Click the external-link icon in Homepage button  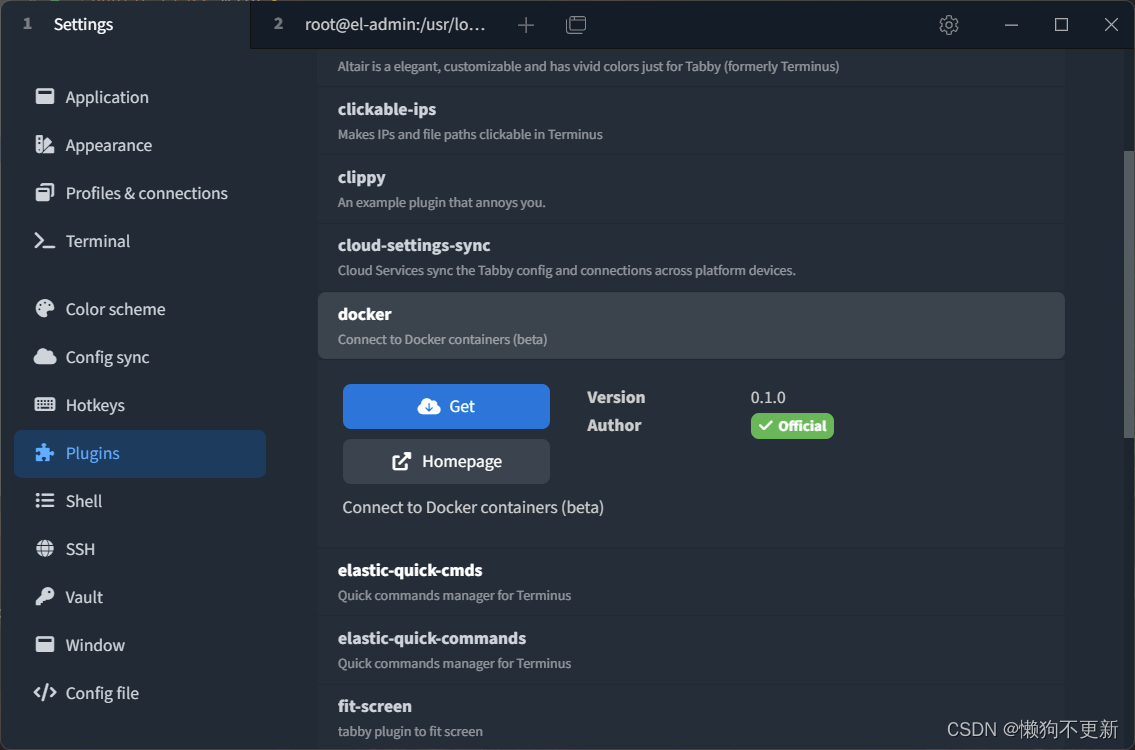402,461
